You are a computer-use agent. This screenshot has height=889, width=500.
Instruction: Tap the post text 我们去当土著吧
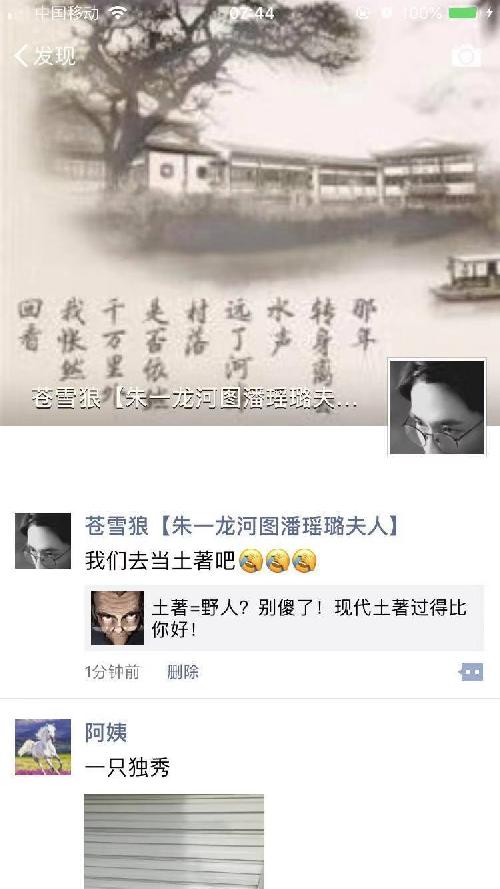click(x=160, y=561)
